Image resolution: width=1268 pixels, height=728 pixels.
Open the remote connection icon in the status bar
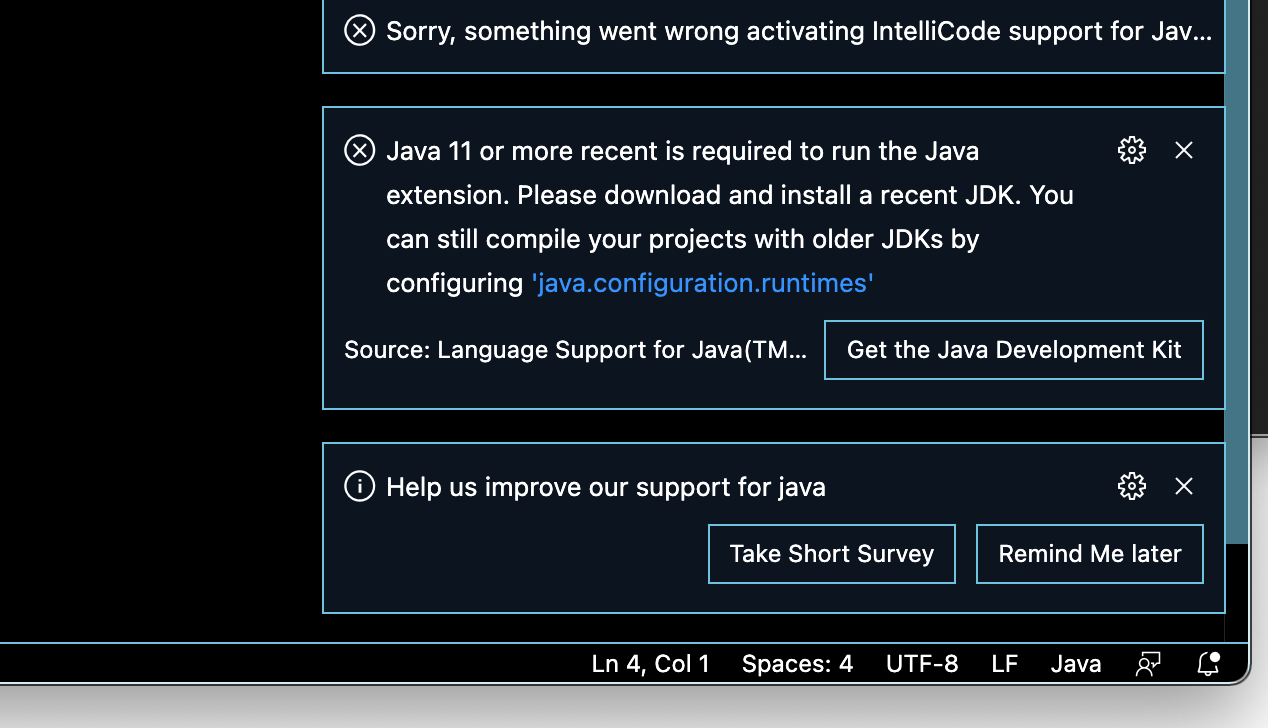point(1148,663)
